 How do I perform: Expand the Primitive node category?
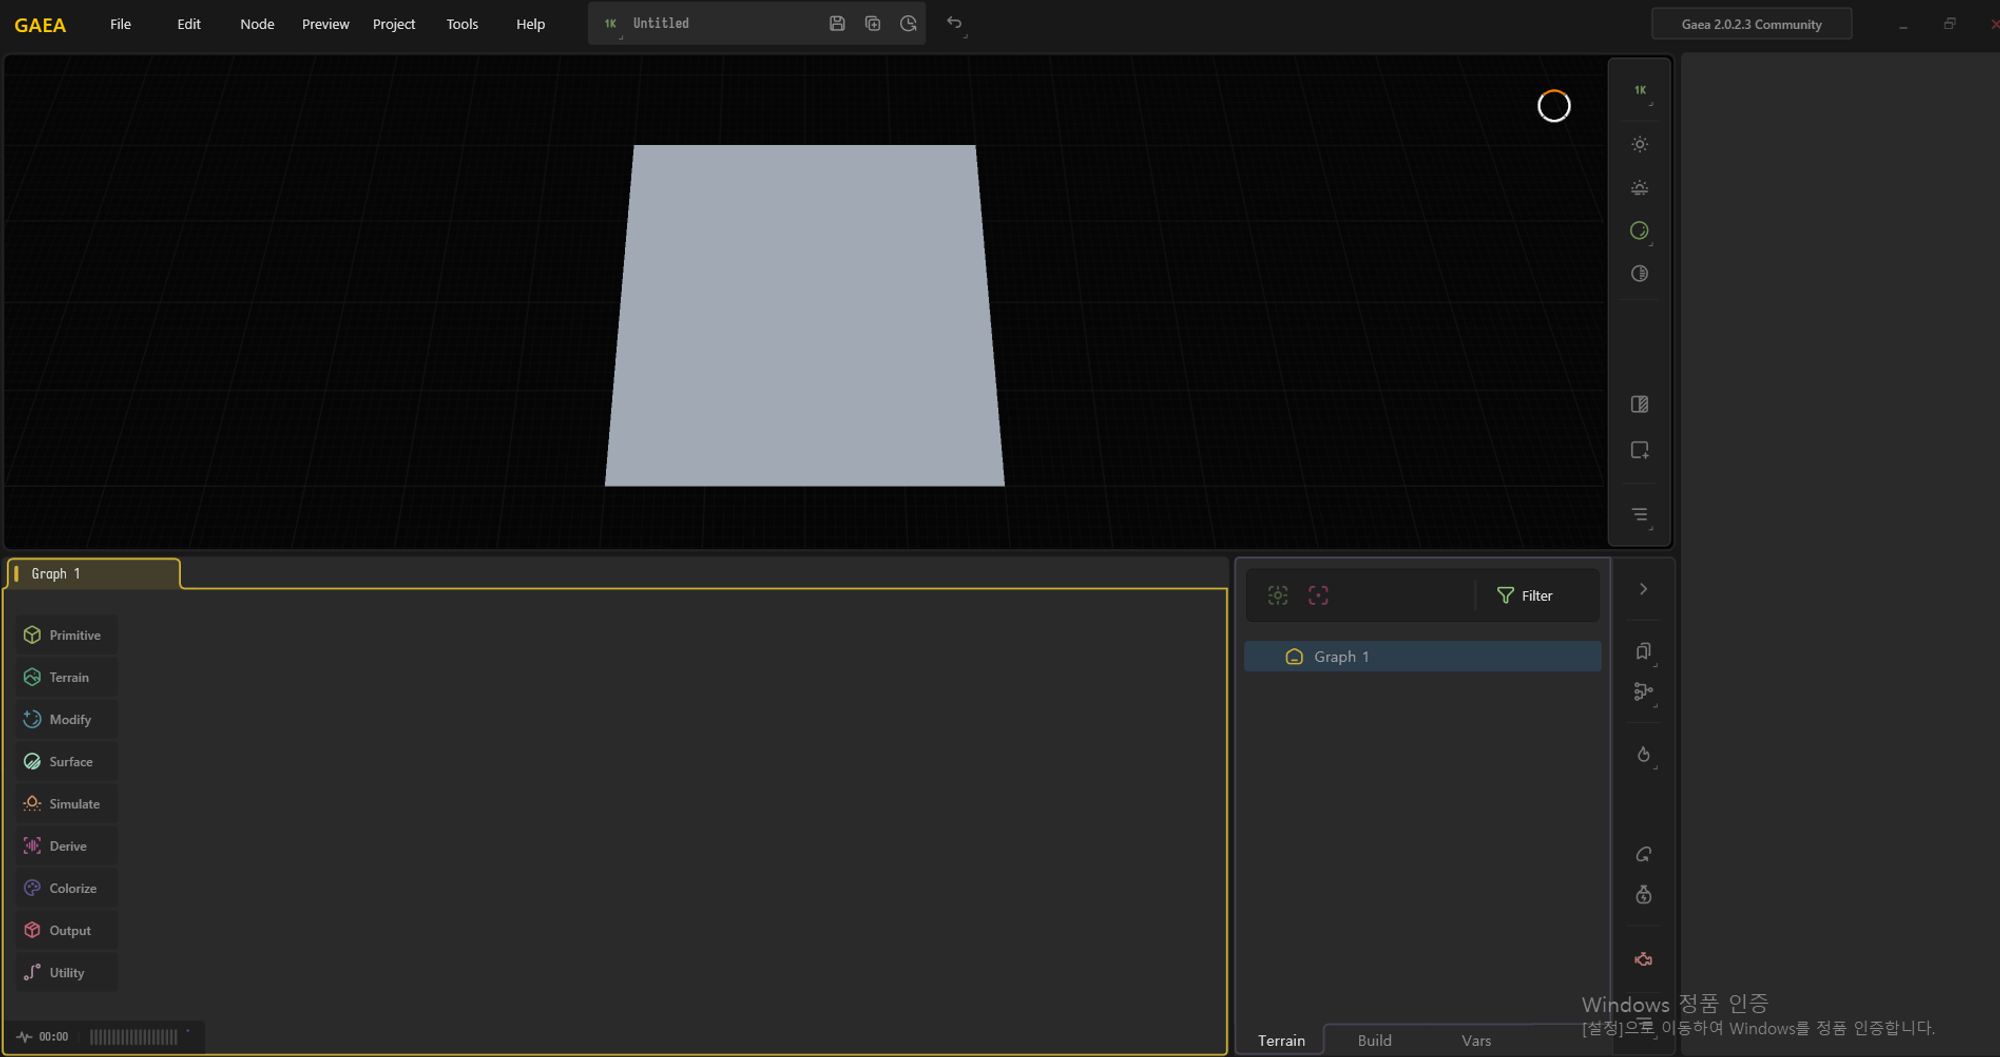66,635
